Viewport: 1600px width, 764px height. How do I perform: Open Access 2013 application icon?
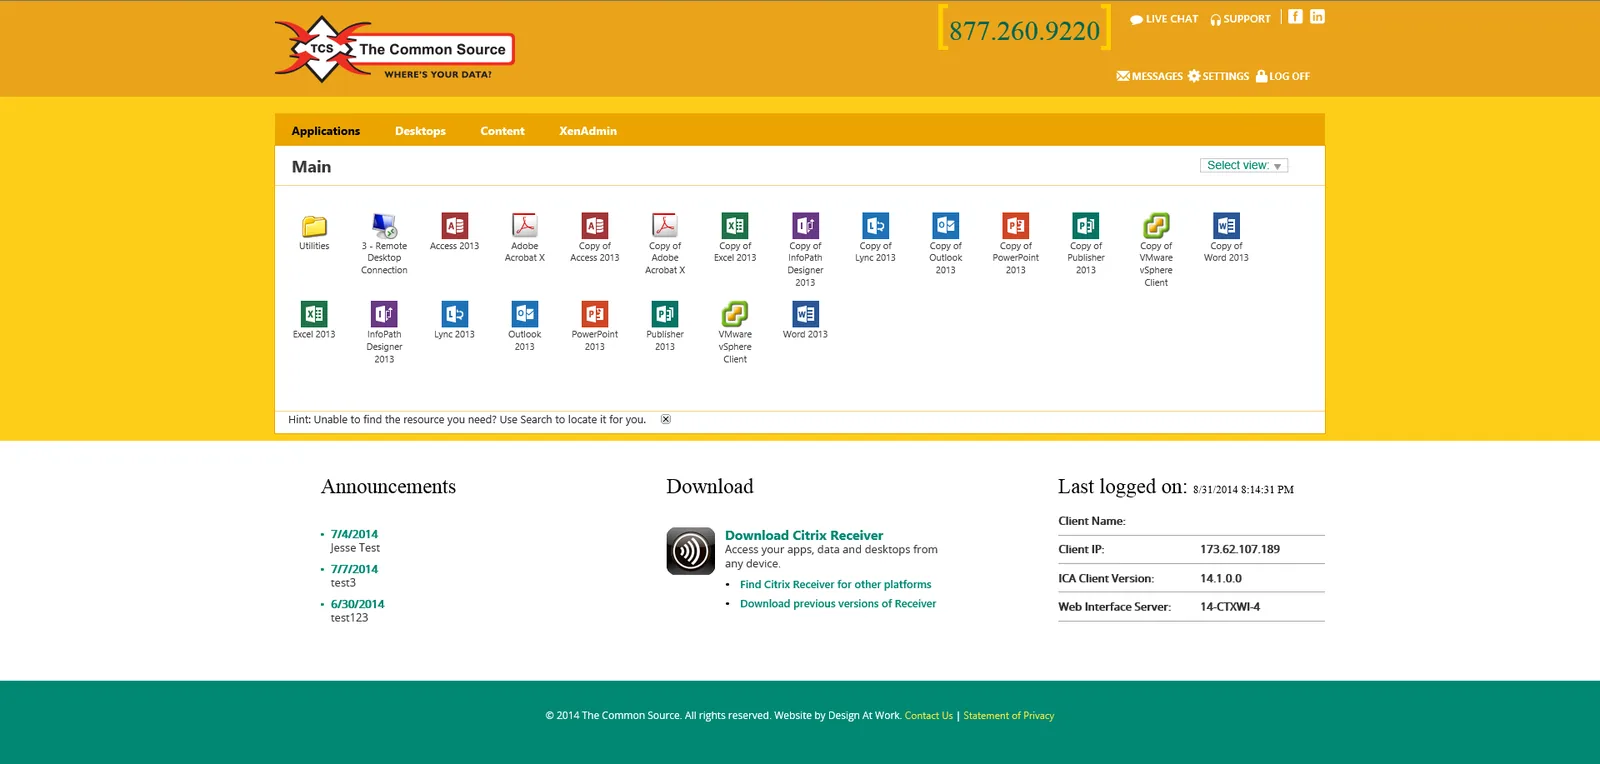pyautogui.click(x=454, y=226)
